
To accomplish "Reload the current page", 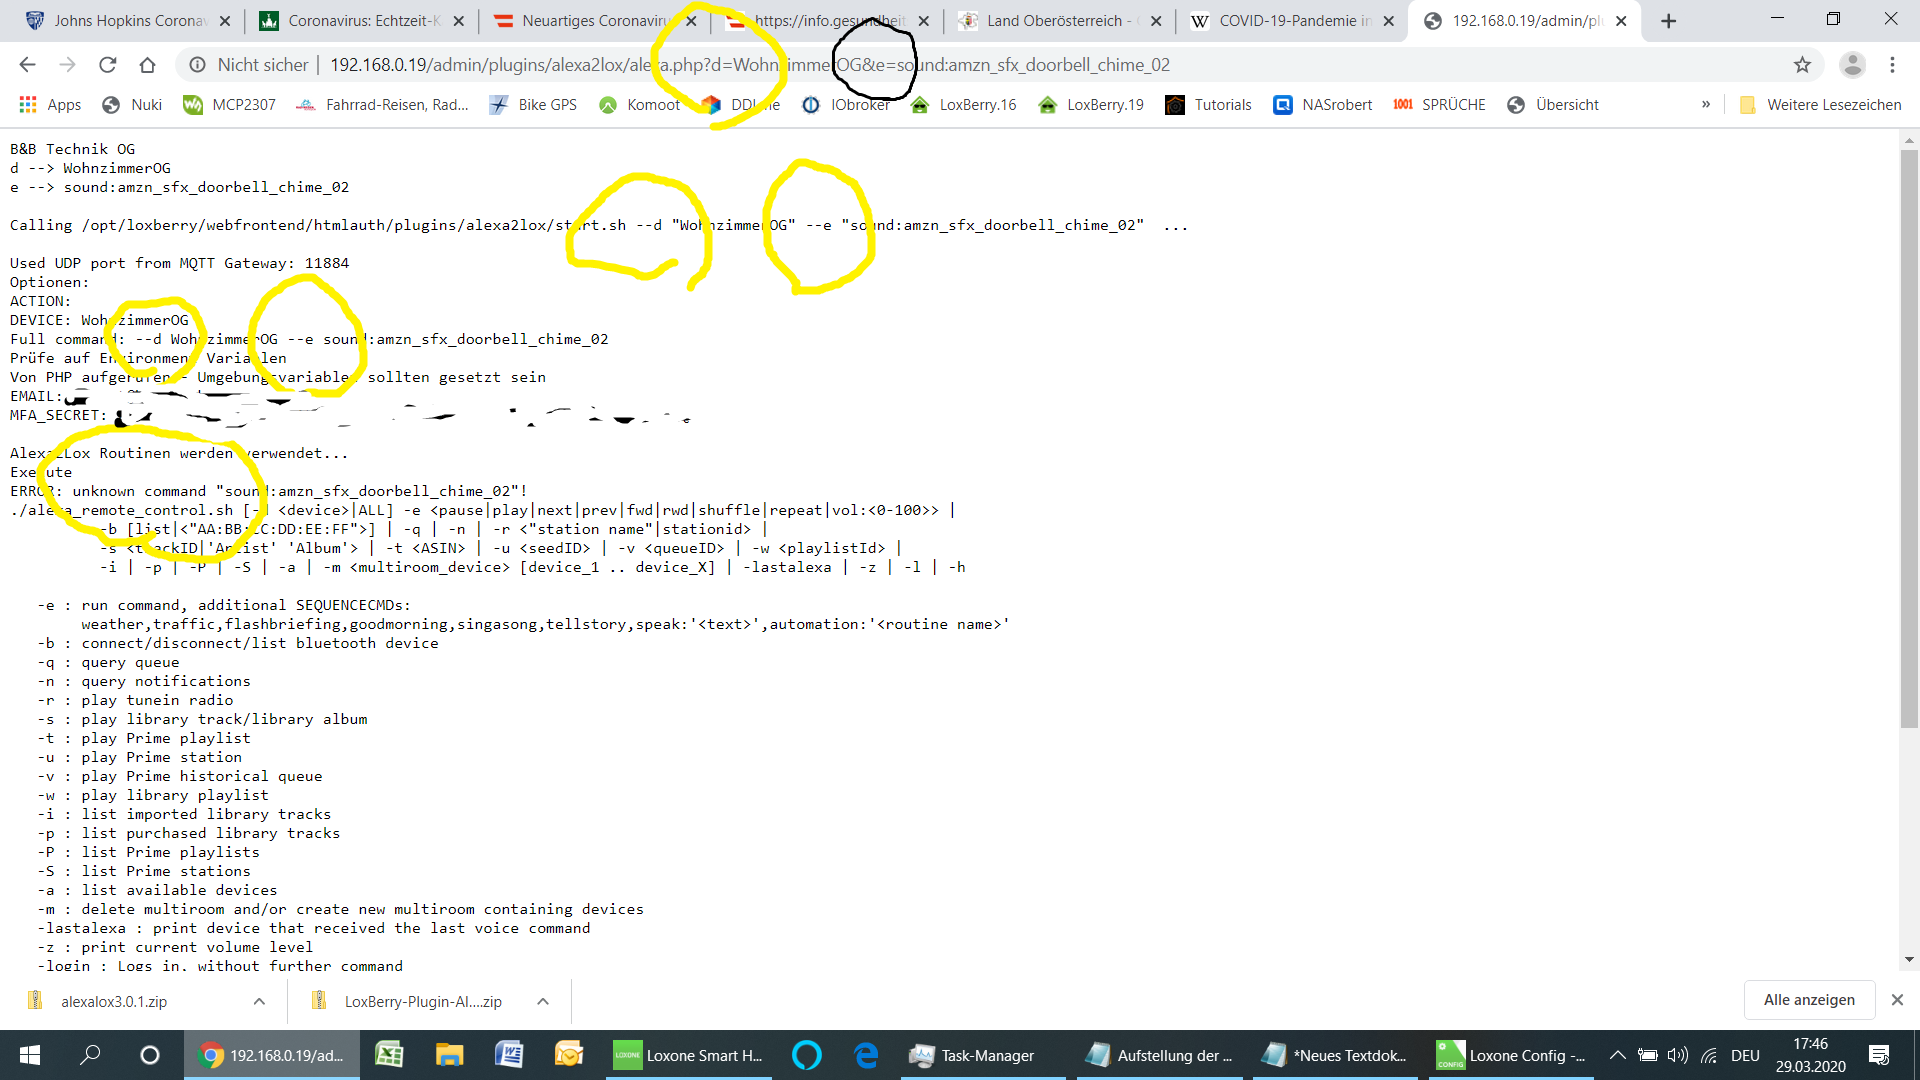I will tap(107, 65).
